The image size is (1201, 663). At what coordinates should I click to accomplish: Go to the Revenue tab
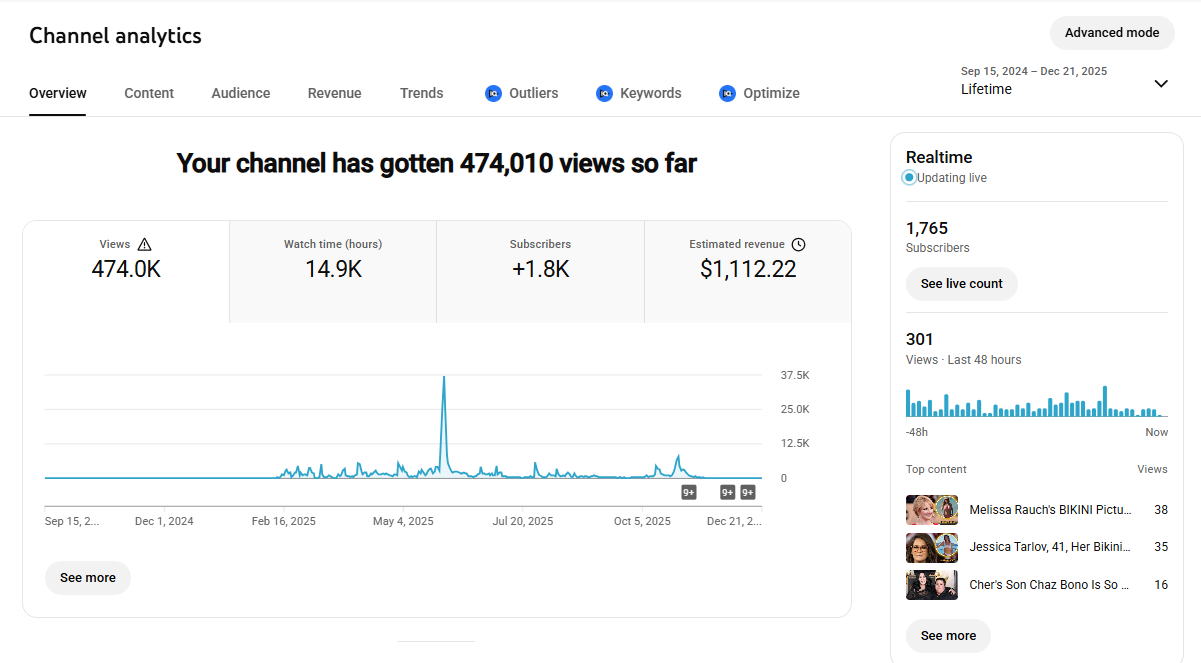click(335, 93)
